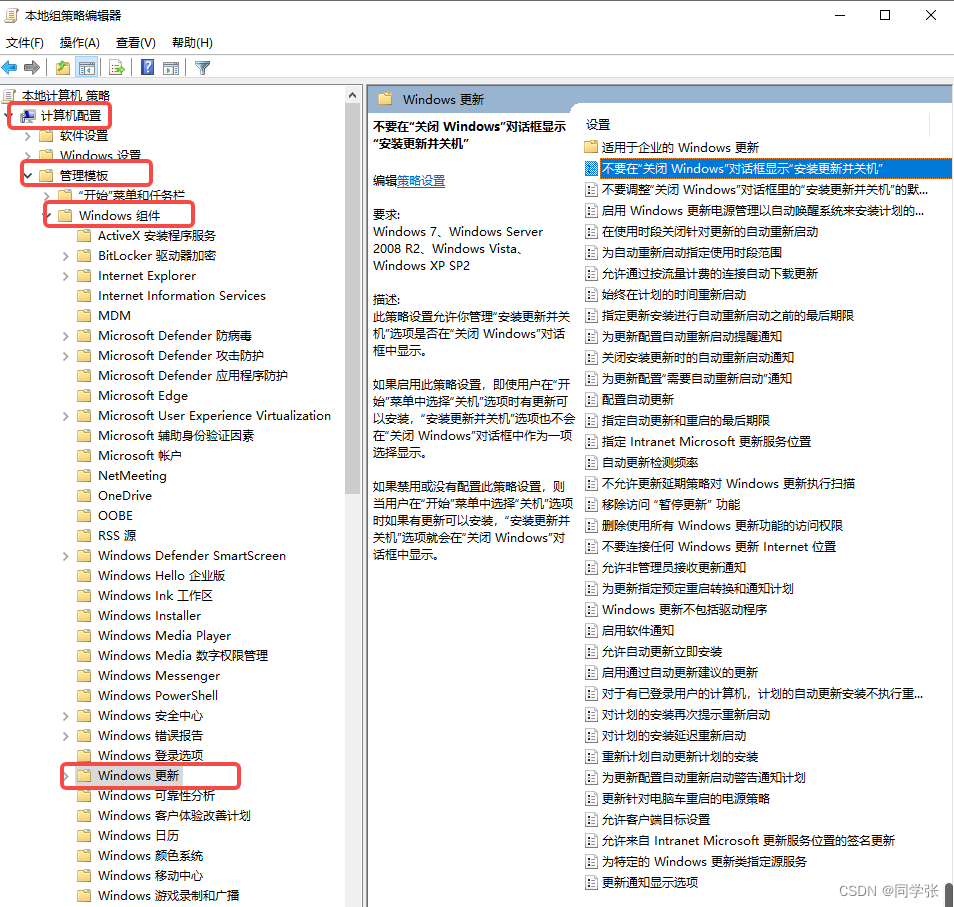Image resolution: width=954 pixels, height=907 pixels.
Task: Click the folder icon beside Microsoft Edge
Action: pyautogui.click(x=85, y=396)
